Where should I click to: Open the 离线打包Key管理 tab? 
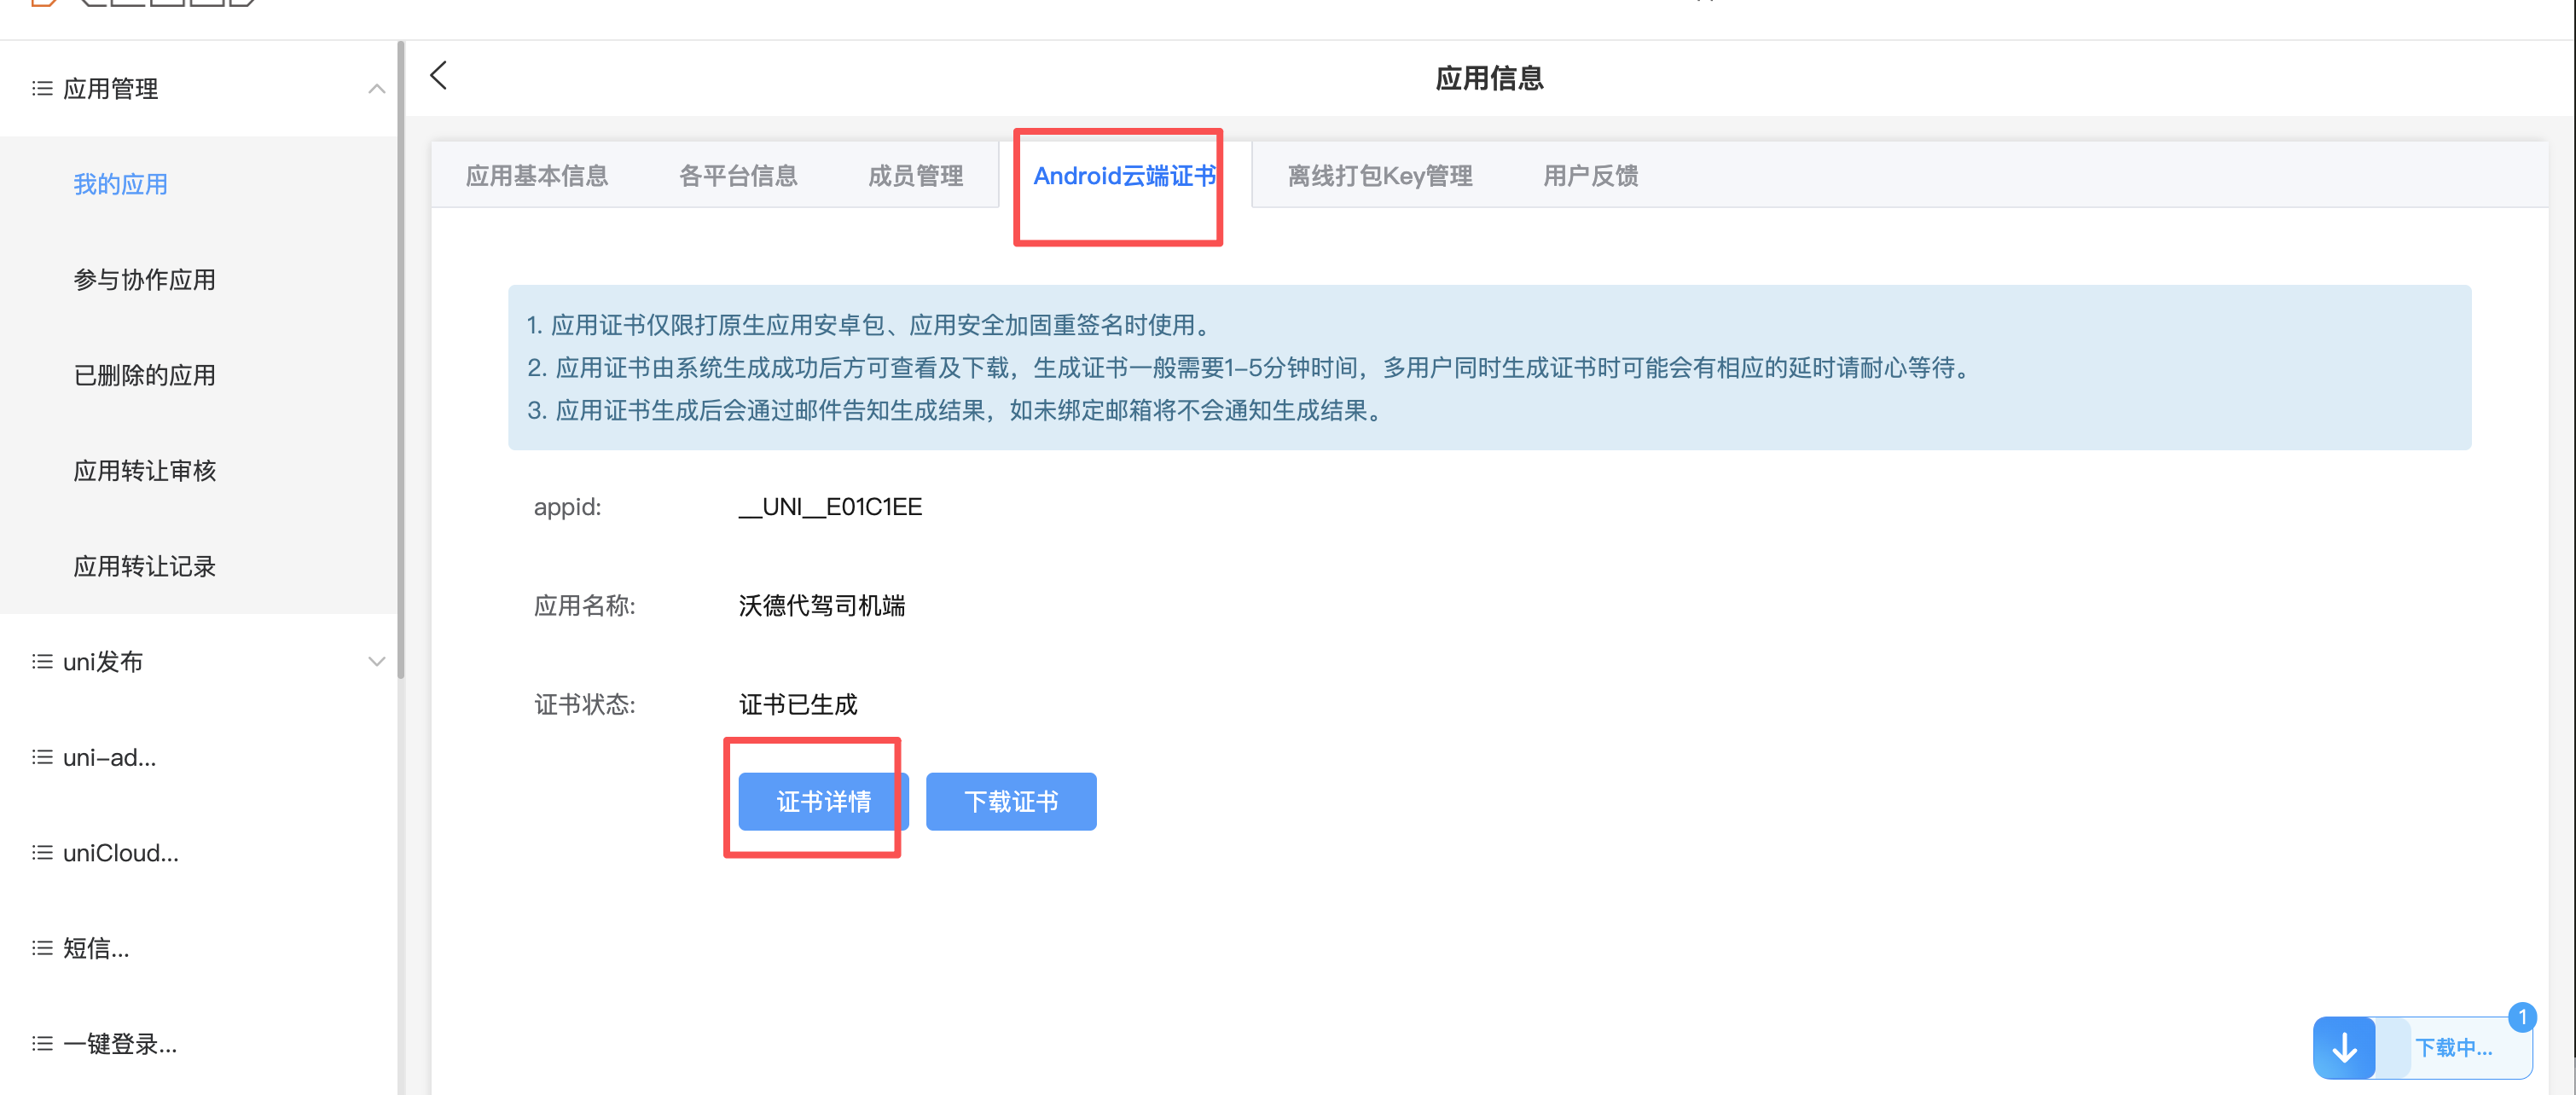coord(1379,176)
